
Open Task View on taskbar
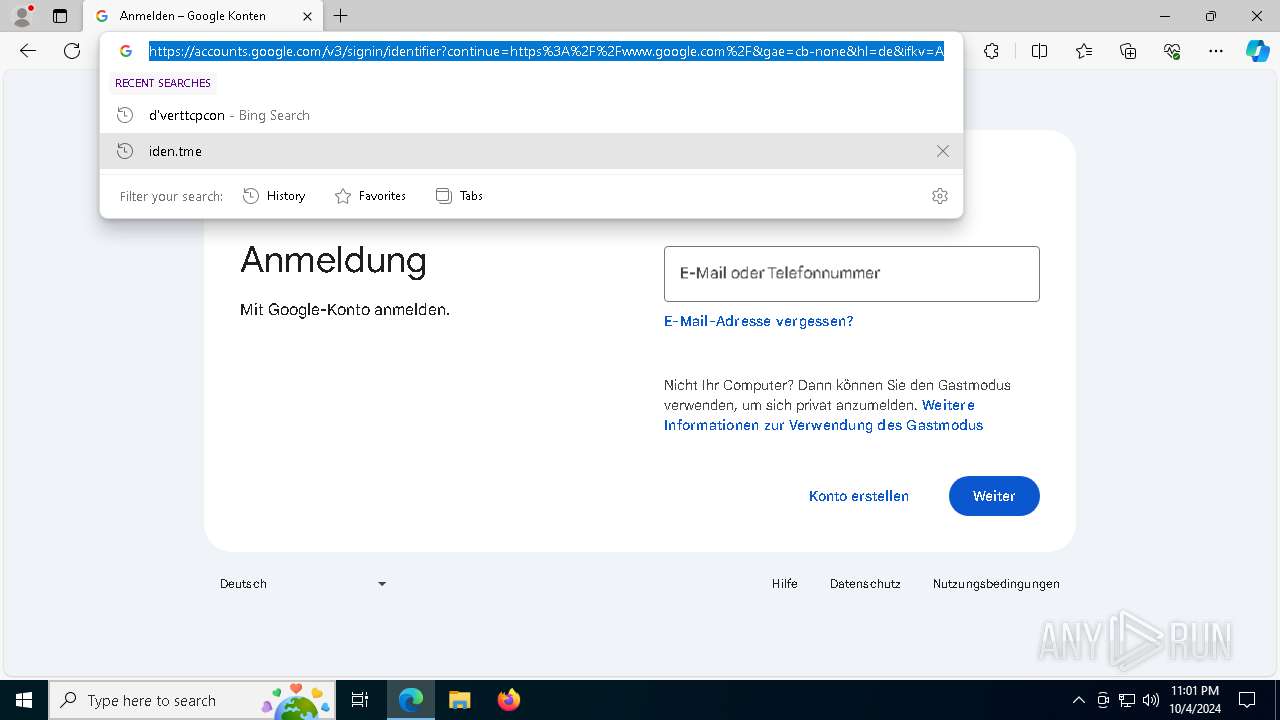tap(360, 700)
